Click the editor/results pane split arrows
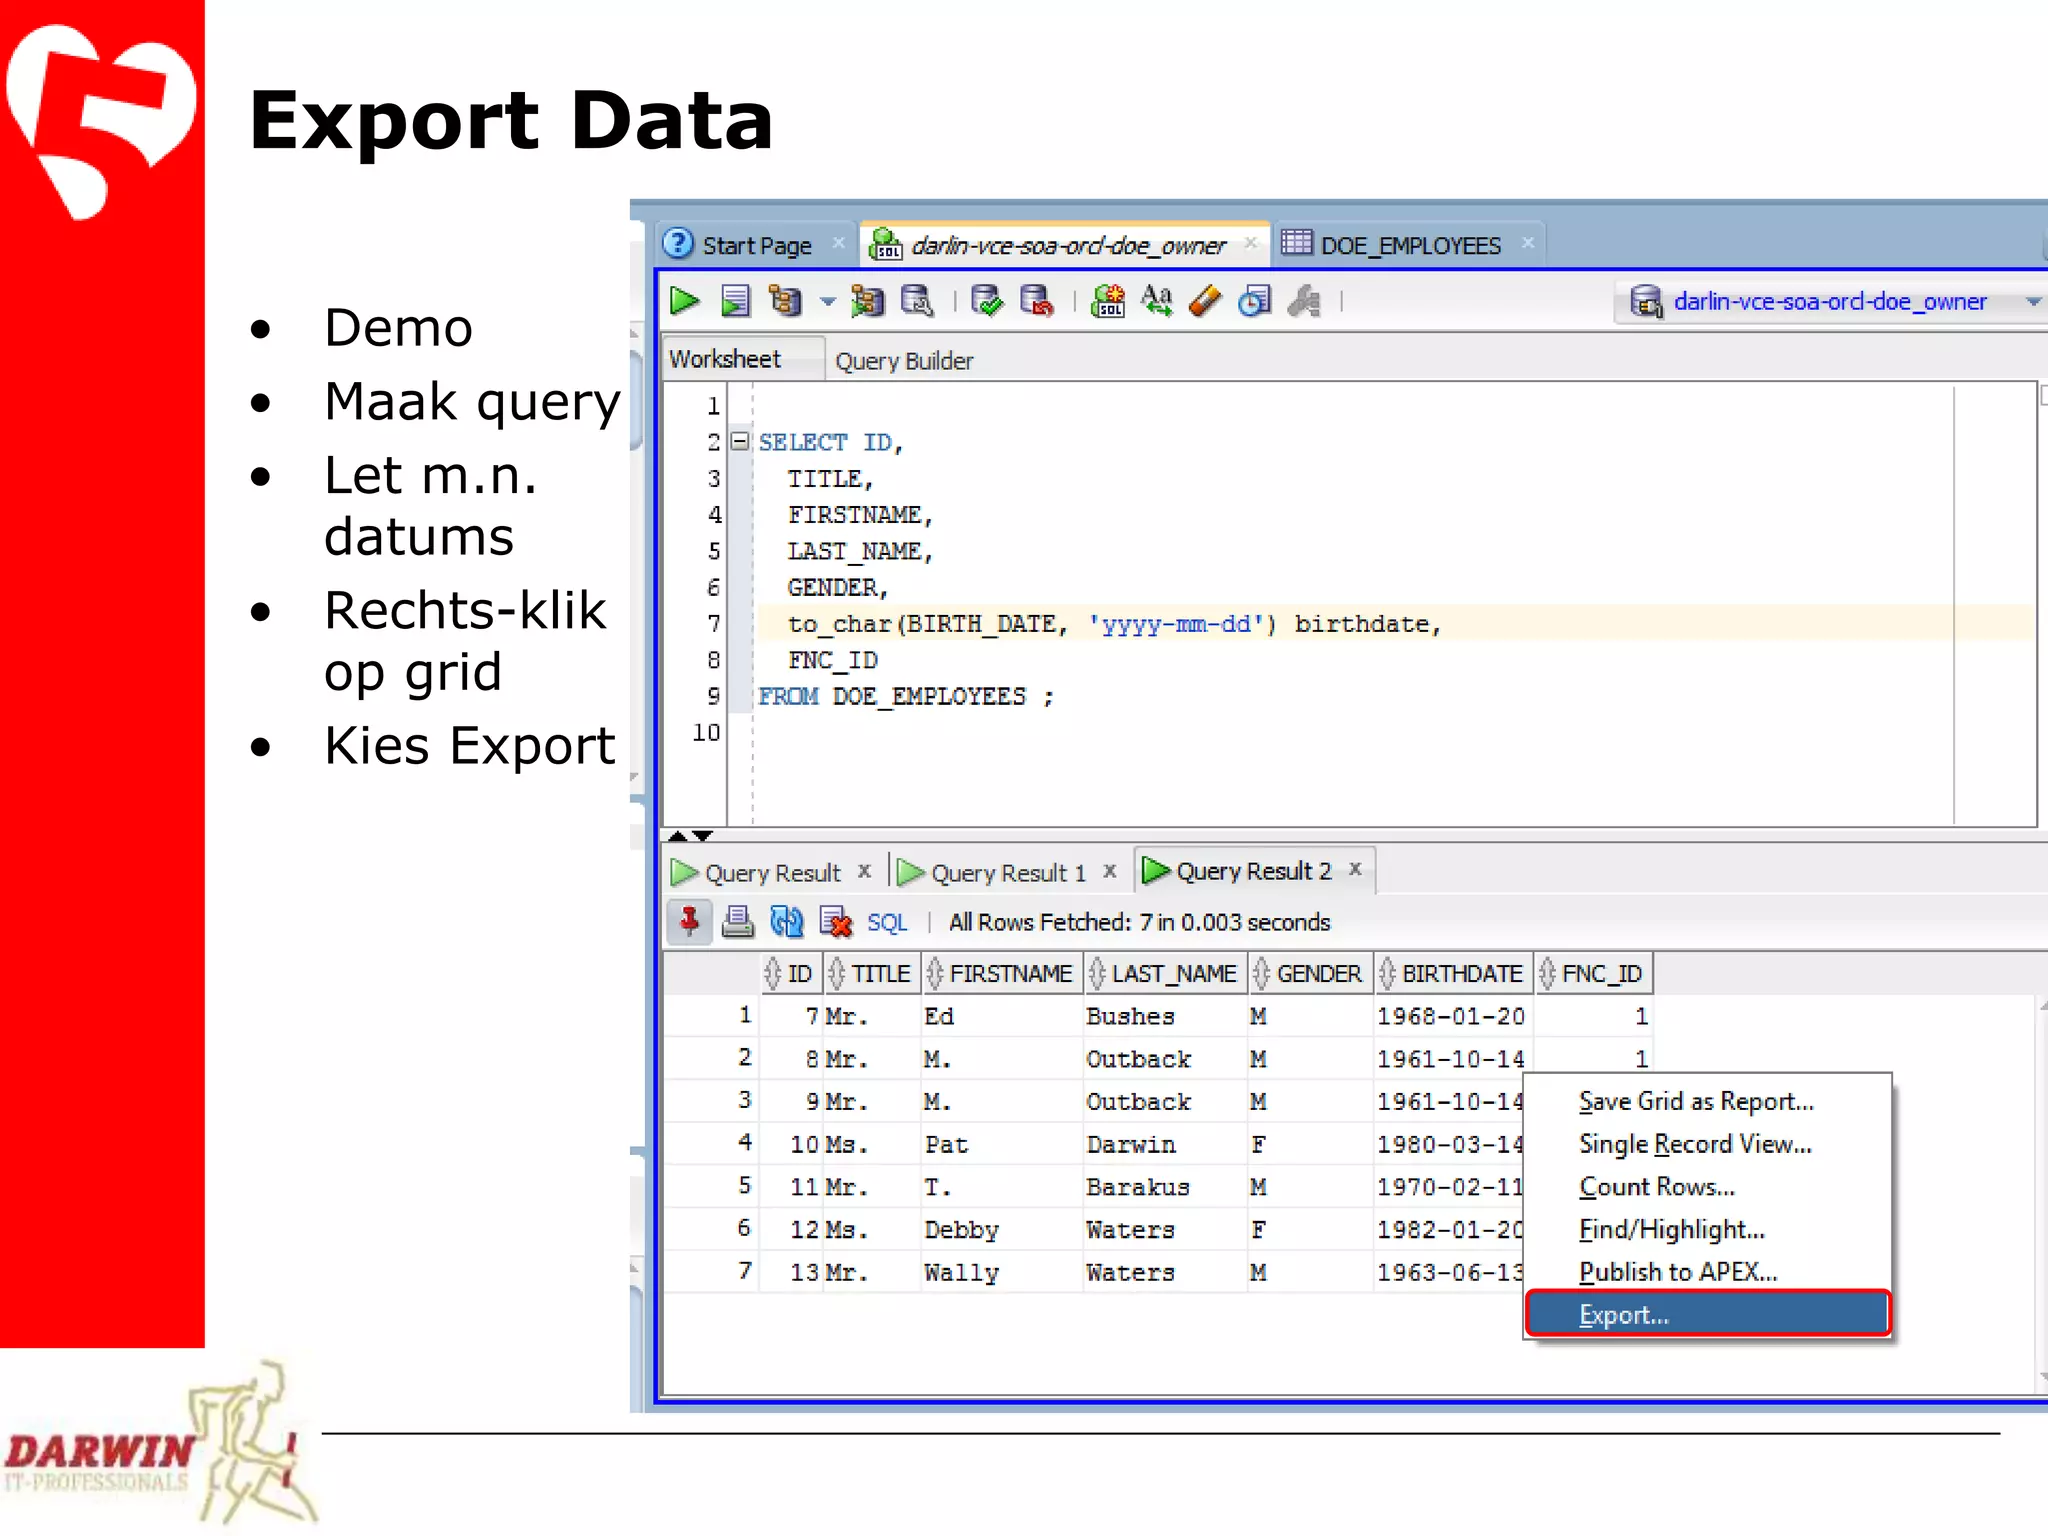The width and height of the screenshot is (2048, 1536). coord(691,836)
